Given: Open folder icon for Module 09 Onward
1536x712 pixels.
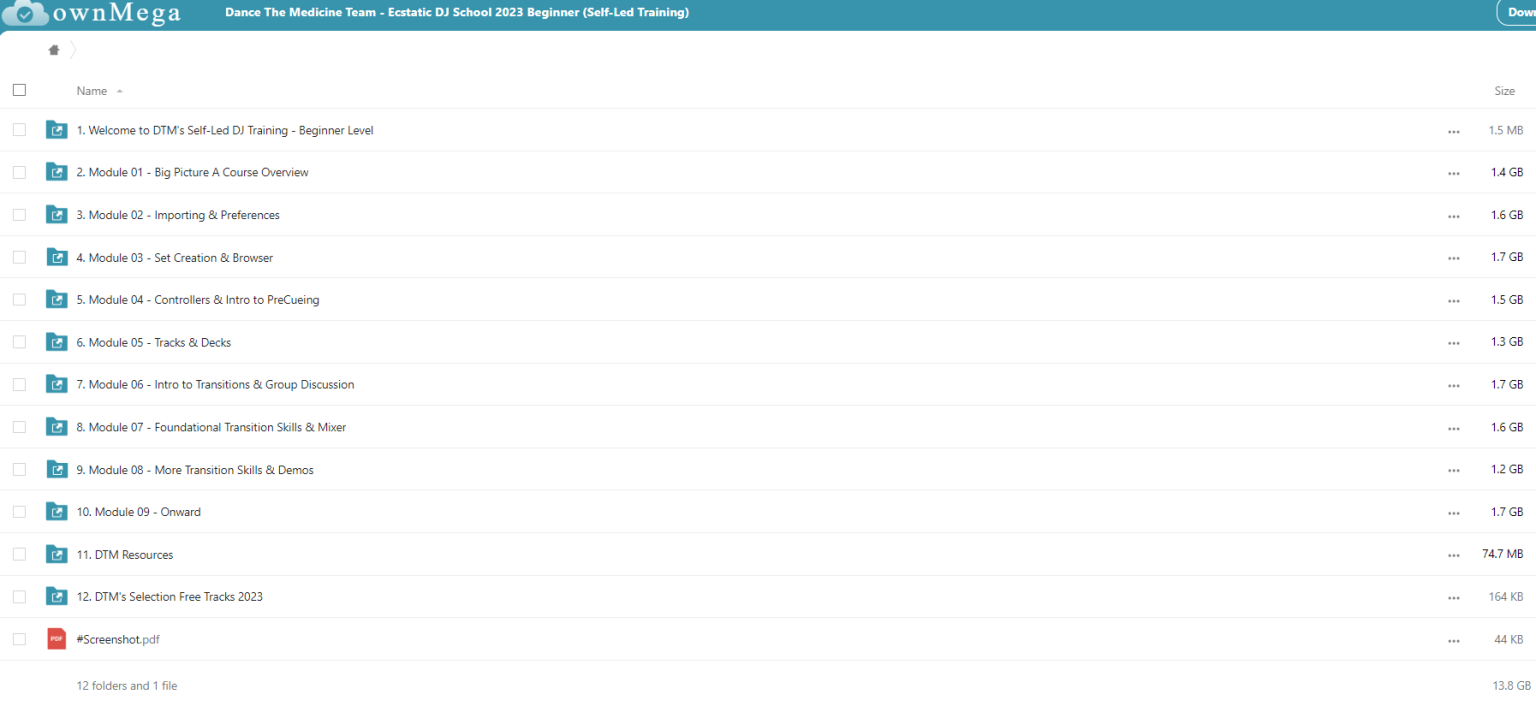Looking at the screenshot, I should point(57,511).
